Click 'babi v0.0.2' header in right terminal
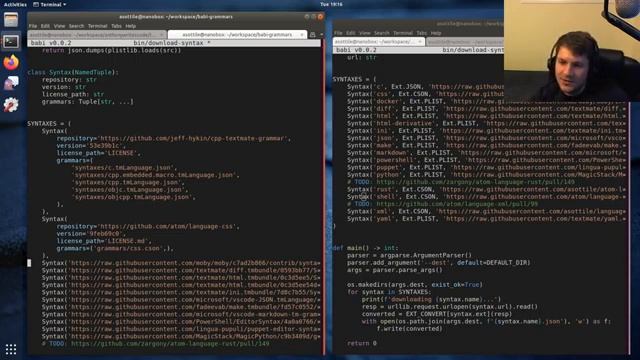640x360 pixels. click(x=356, y=50)
